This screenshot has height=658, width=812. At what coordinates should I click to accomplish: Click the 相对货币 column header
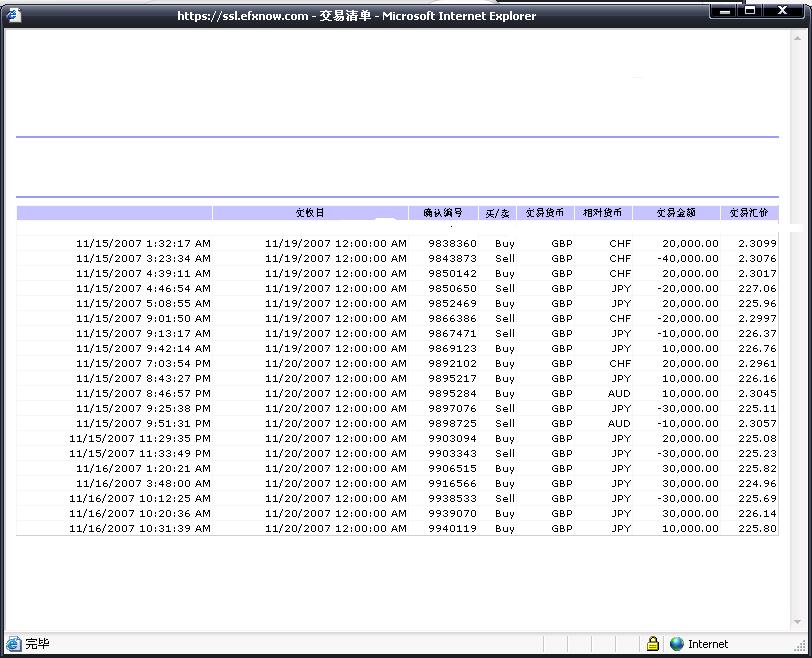[x=603, y=213]
